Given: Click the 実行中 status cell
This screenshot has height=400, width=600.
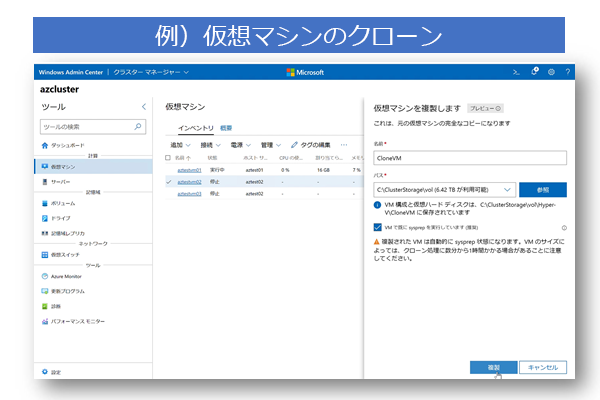Looking at the screenshot, I should 217,170.
